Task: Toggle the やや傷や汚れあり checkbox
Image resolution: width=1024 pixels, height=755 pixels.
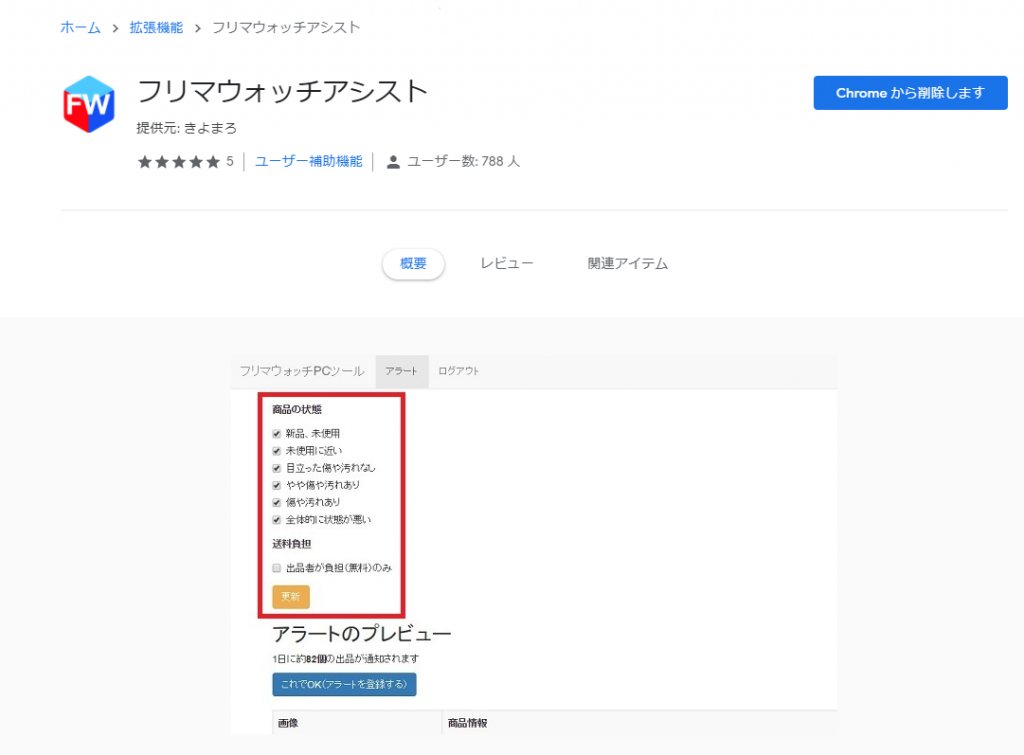Action: point(277,485)
